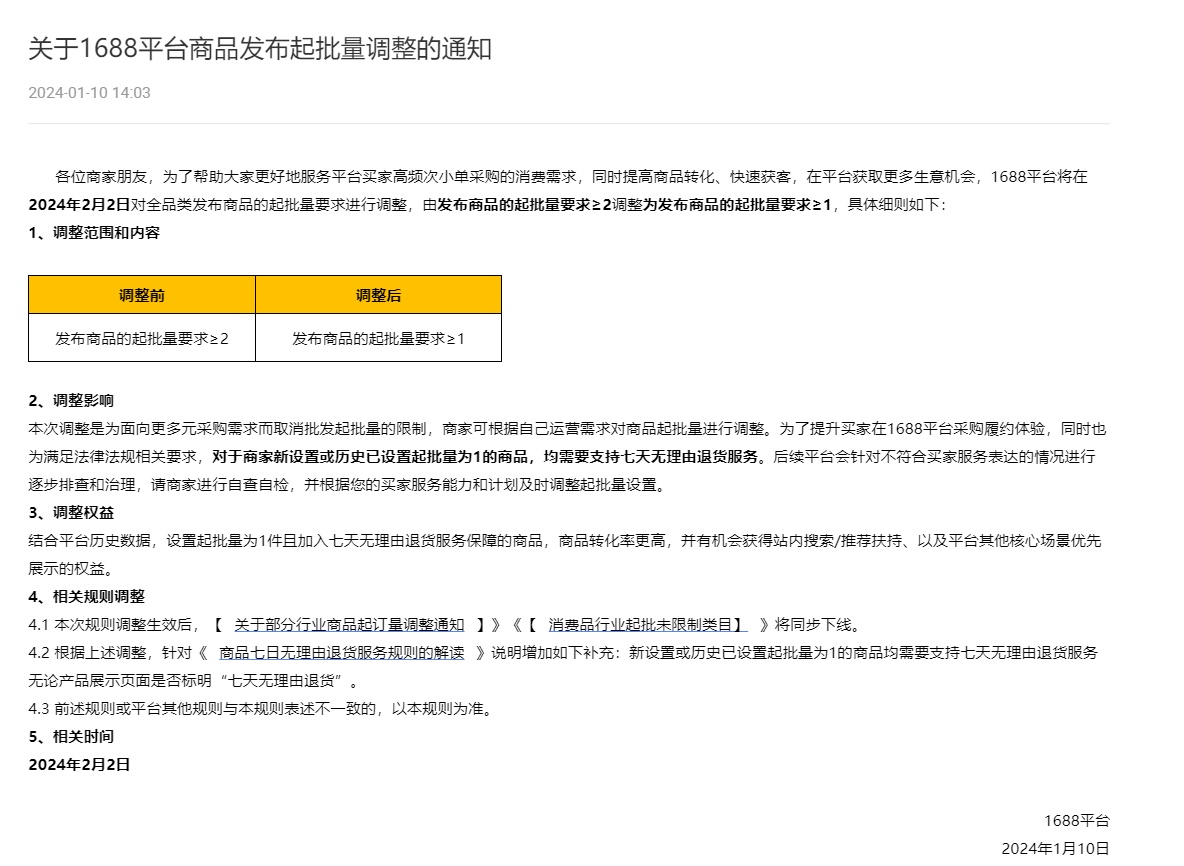Select the heading 2、调整影响
This screenshot has width=1184, height=866.
pyautogui.click(x=71, y=400)
